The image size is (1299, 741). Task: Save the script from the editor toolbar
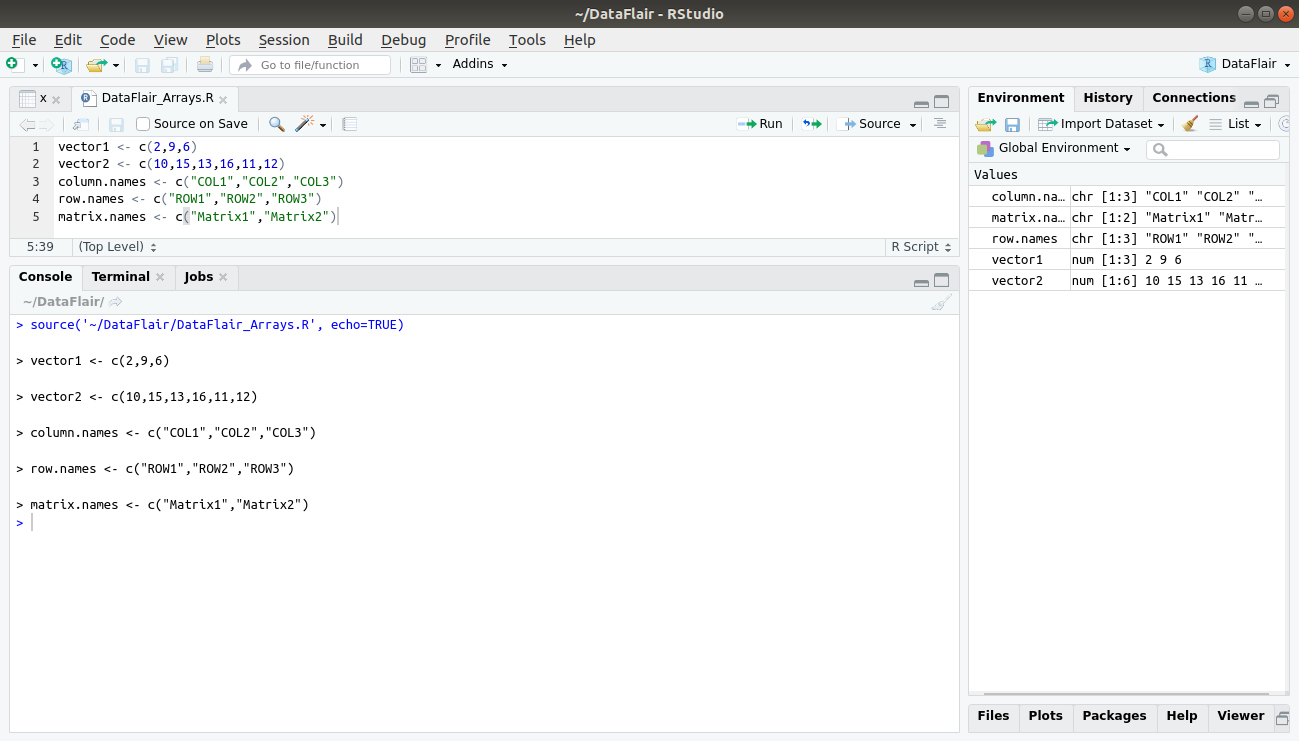pyautogui.click(x=116, y=125)
